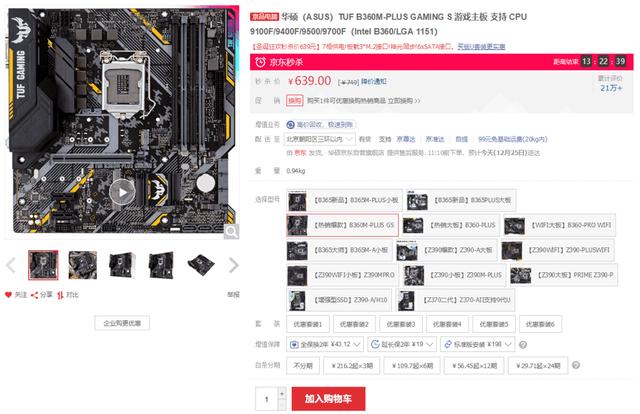This screenshot has width=640, height=414.
Task: Choose the 不分期 no-installment option
Action: (x=303, y=365)
